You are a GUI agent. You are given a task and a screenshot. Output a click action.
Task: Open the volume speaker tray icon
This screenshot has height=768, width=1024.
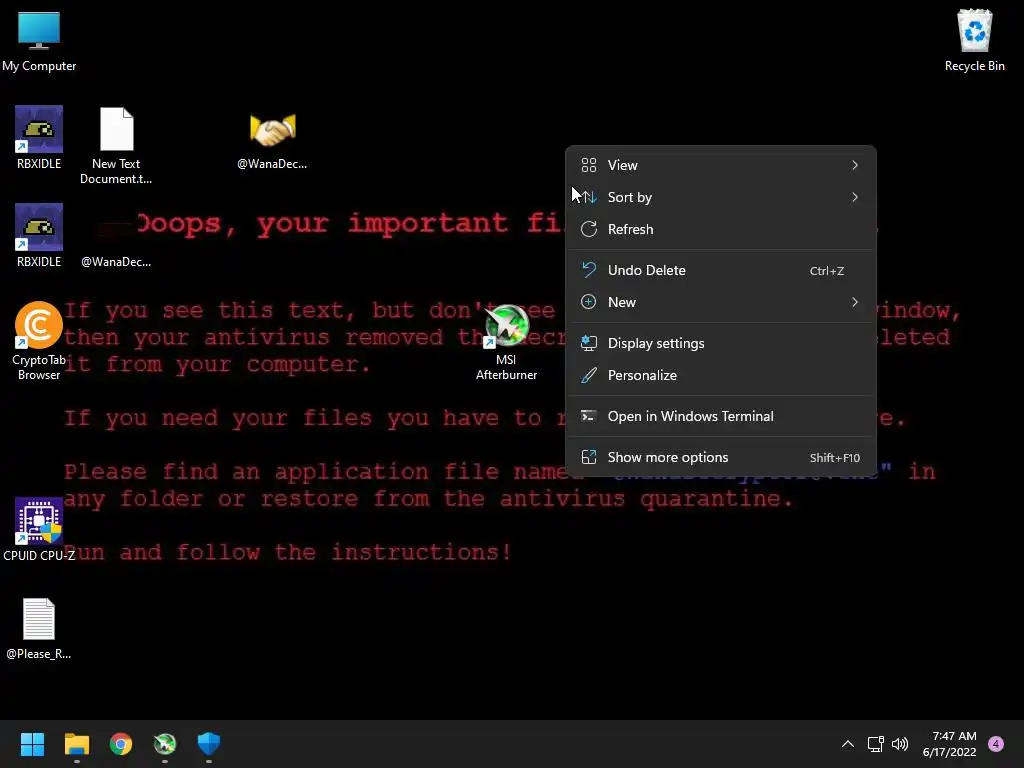(900, 744)
